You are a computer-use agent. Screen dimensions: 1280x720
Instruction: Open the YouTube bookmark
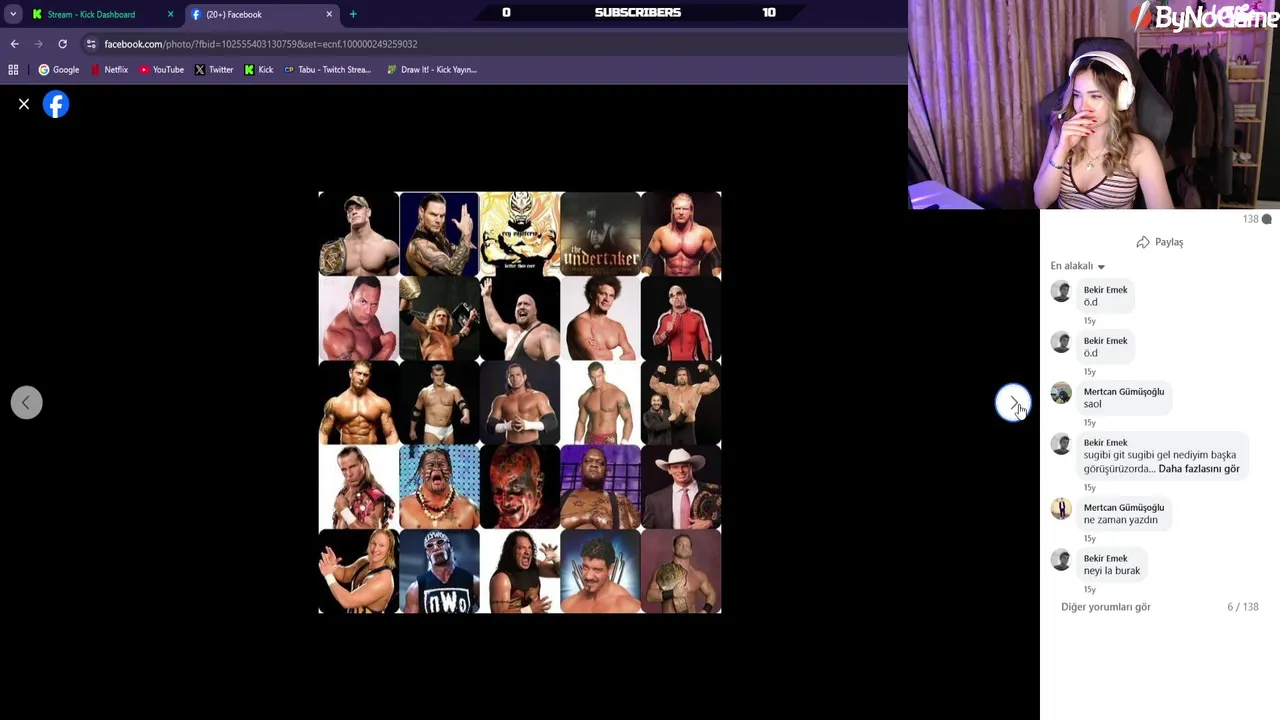tap(161, 70)
